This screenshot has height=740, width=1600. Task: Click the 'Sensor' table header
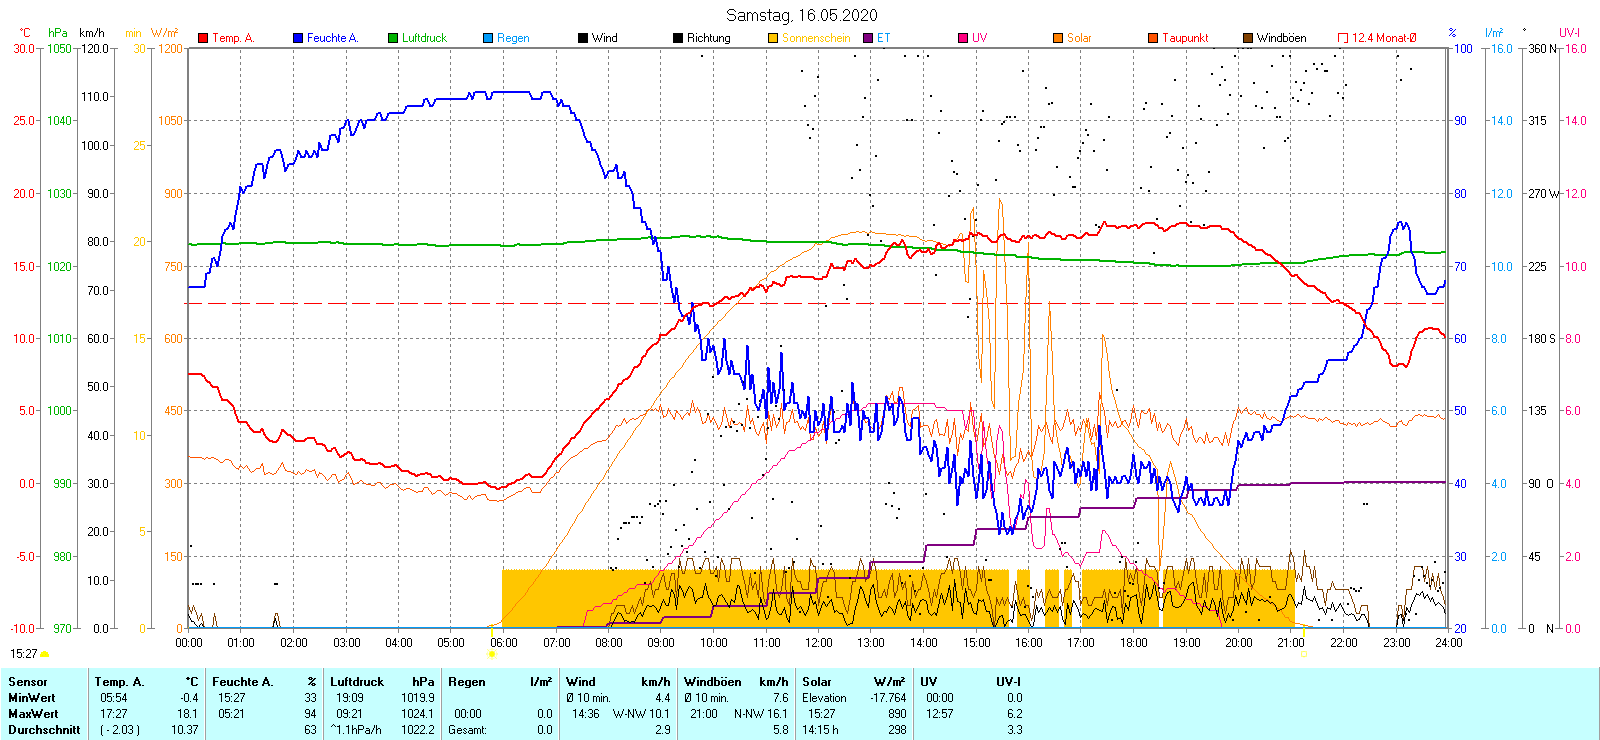[28, 682]
